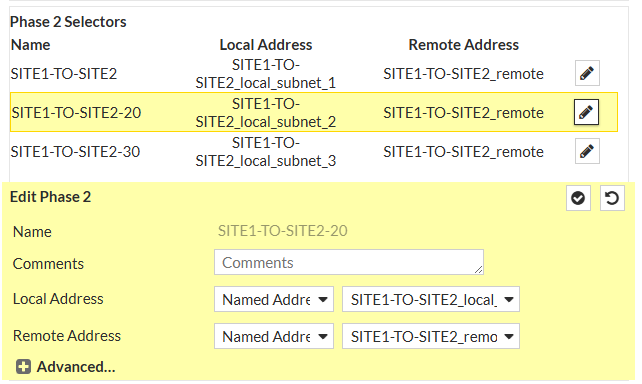This screenshot has height=384, width=642.
Task: Click the Name column header
Action: point(31,45)
